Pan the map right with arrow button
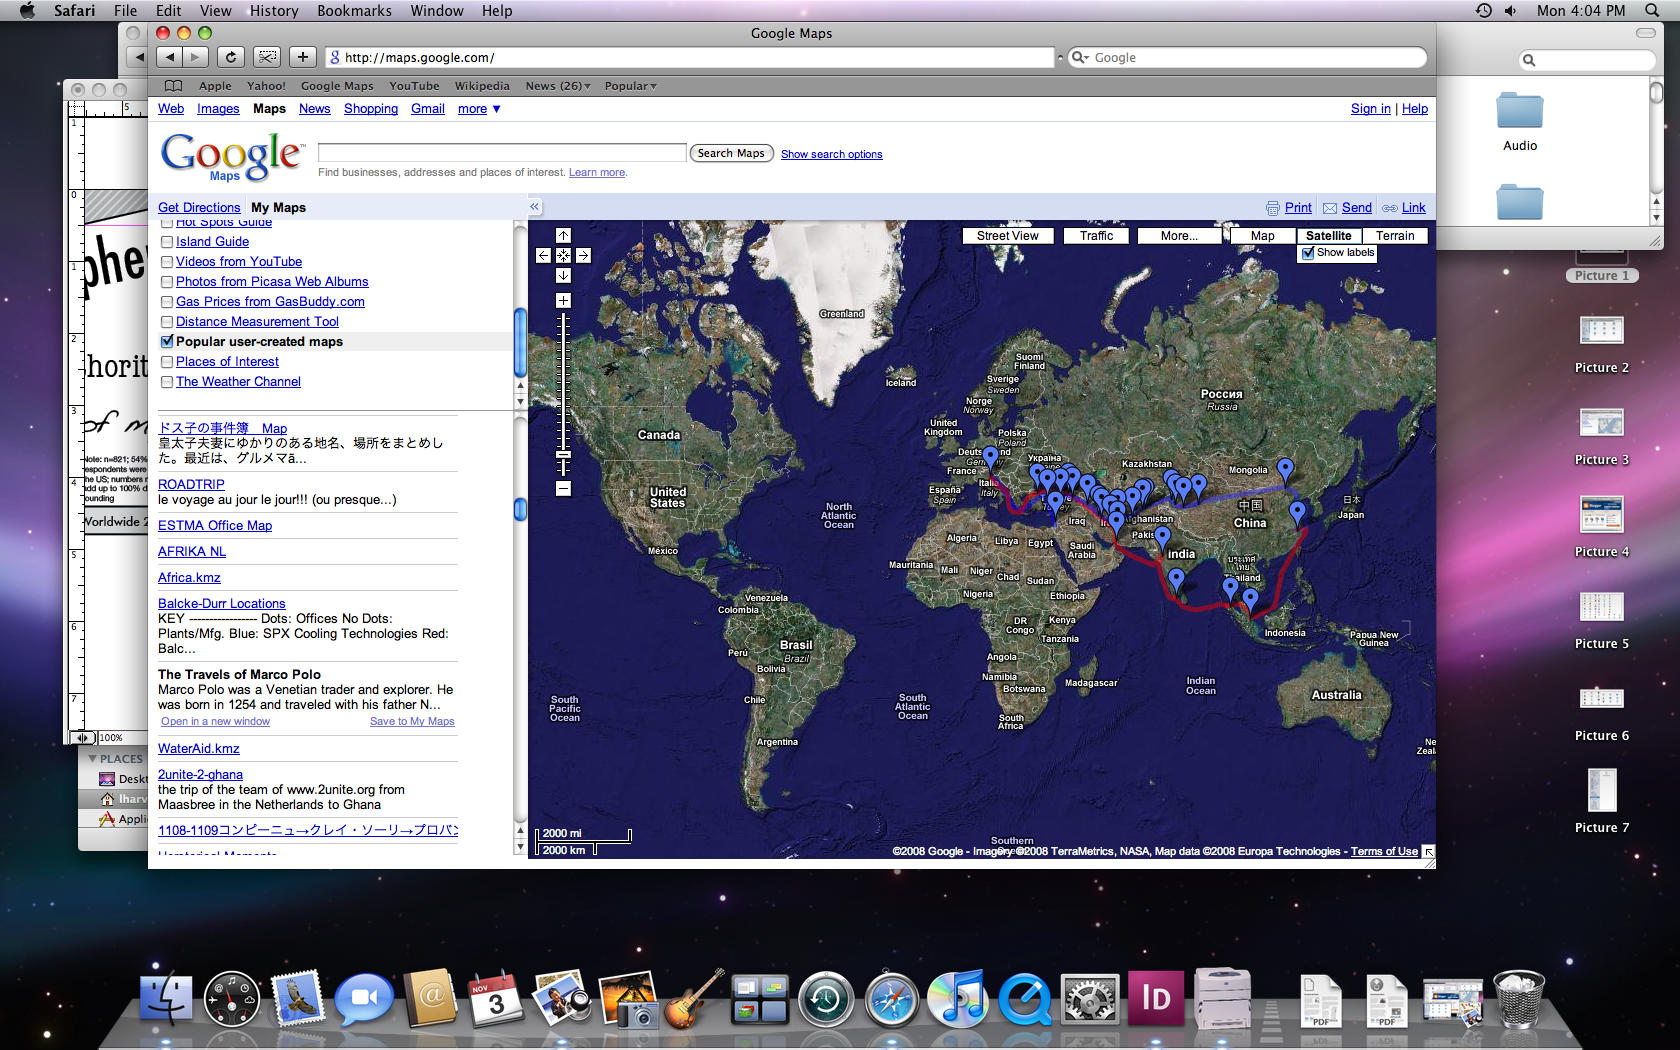The image size is (1680, 1050). click(583, 256)
